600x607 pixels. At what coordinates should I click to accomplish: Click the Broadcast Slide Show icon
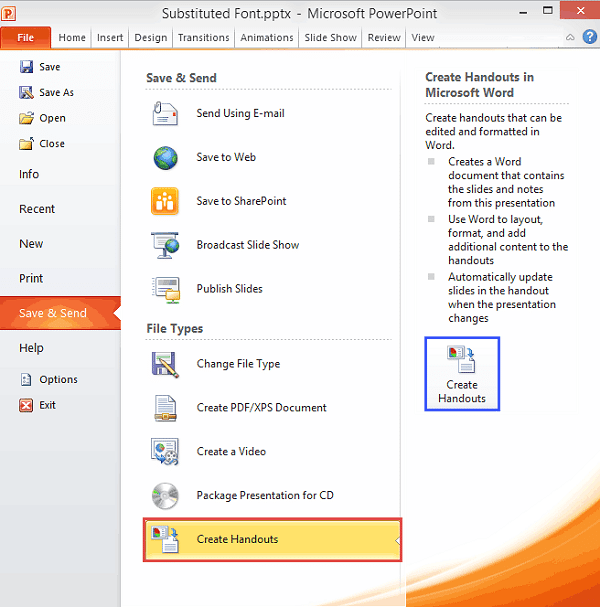[x=165, y=245]
